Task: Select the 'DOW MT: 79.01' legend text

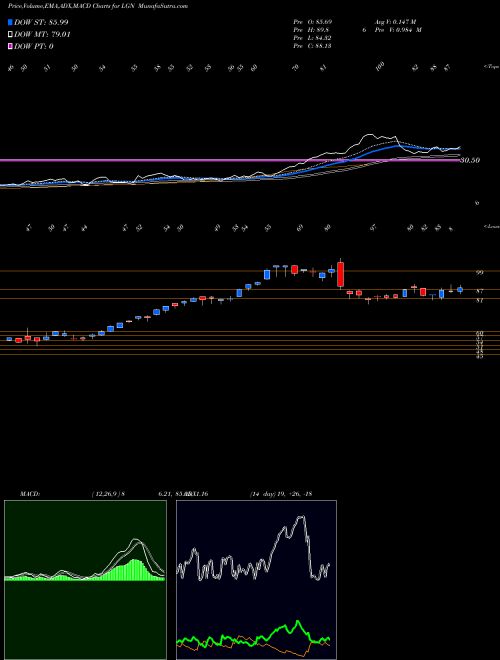Action: 42,34
